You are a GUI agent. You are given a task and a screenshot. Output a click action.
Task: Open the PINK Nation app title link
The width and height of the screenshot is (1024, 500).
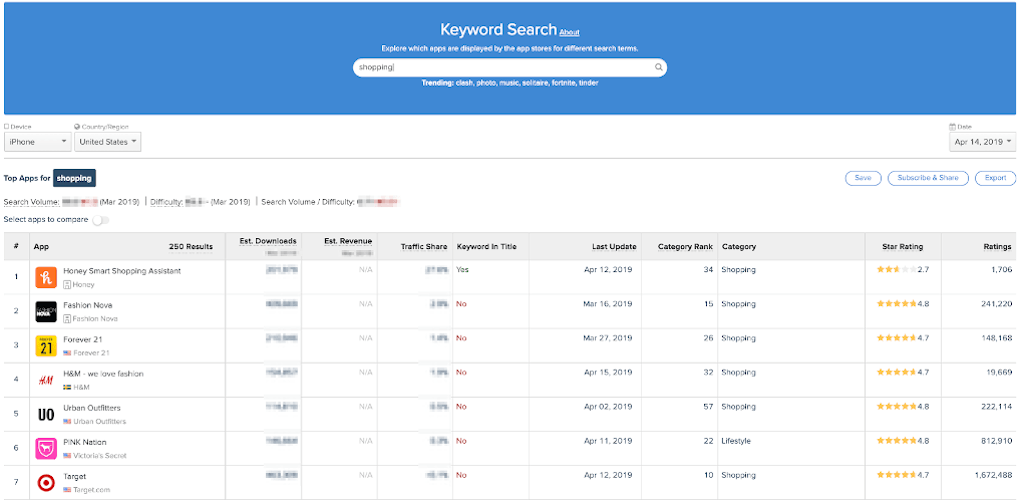coord(85,442)
